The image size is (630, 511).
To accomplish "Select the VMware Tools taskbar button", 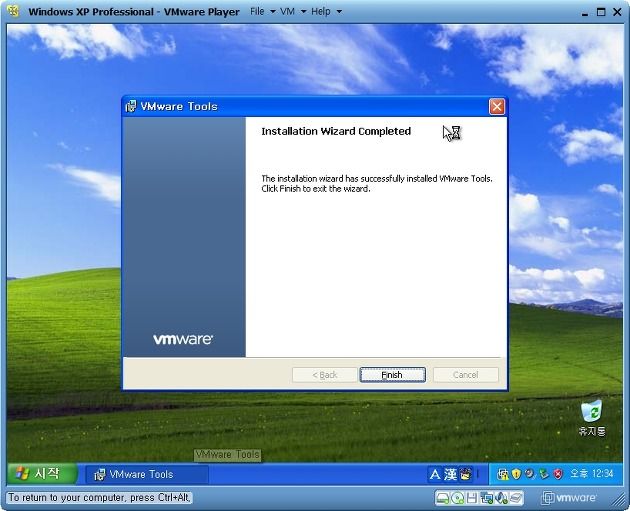I will click(147, 474).
